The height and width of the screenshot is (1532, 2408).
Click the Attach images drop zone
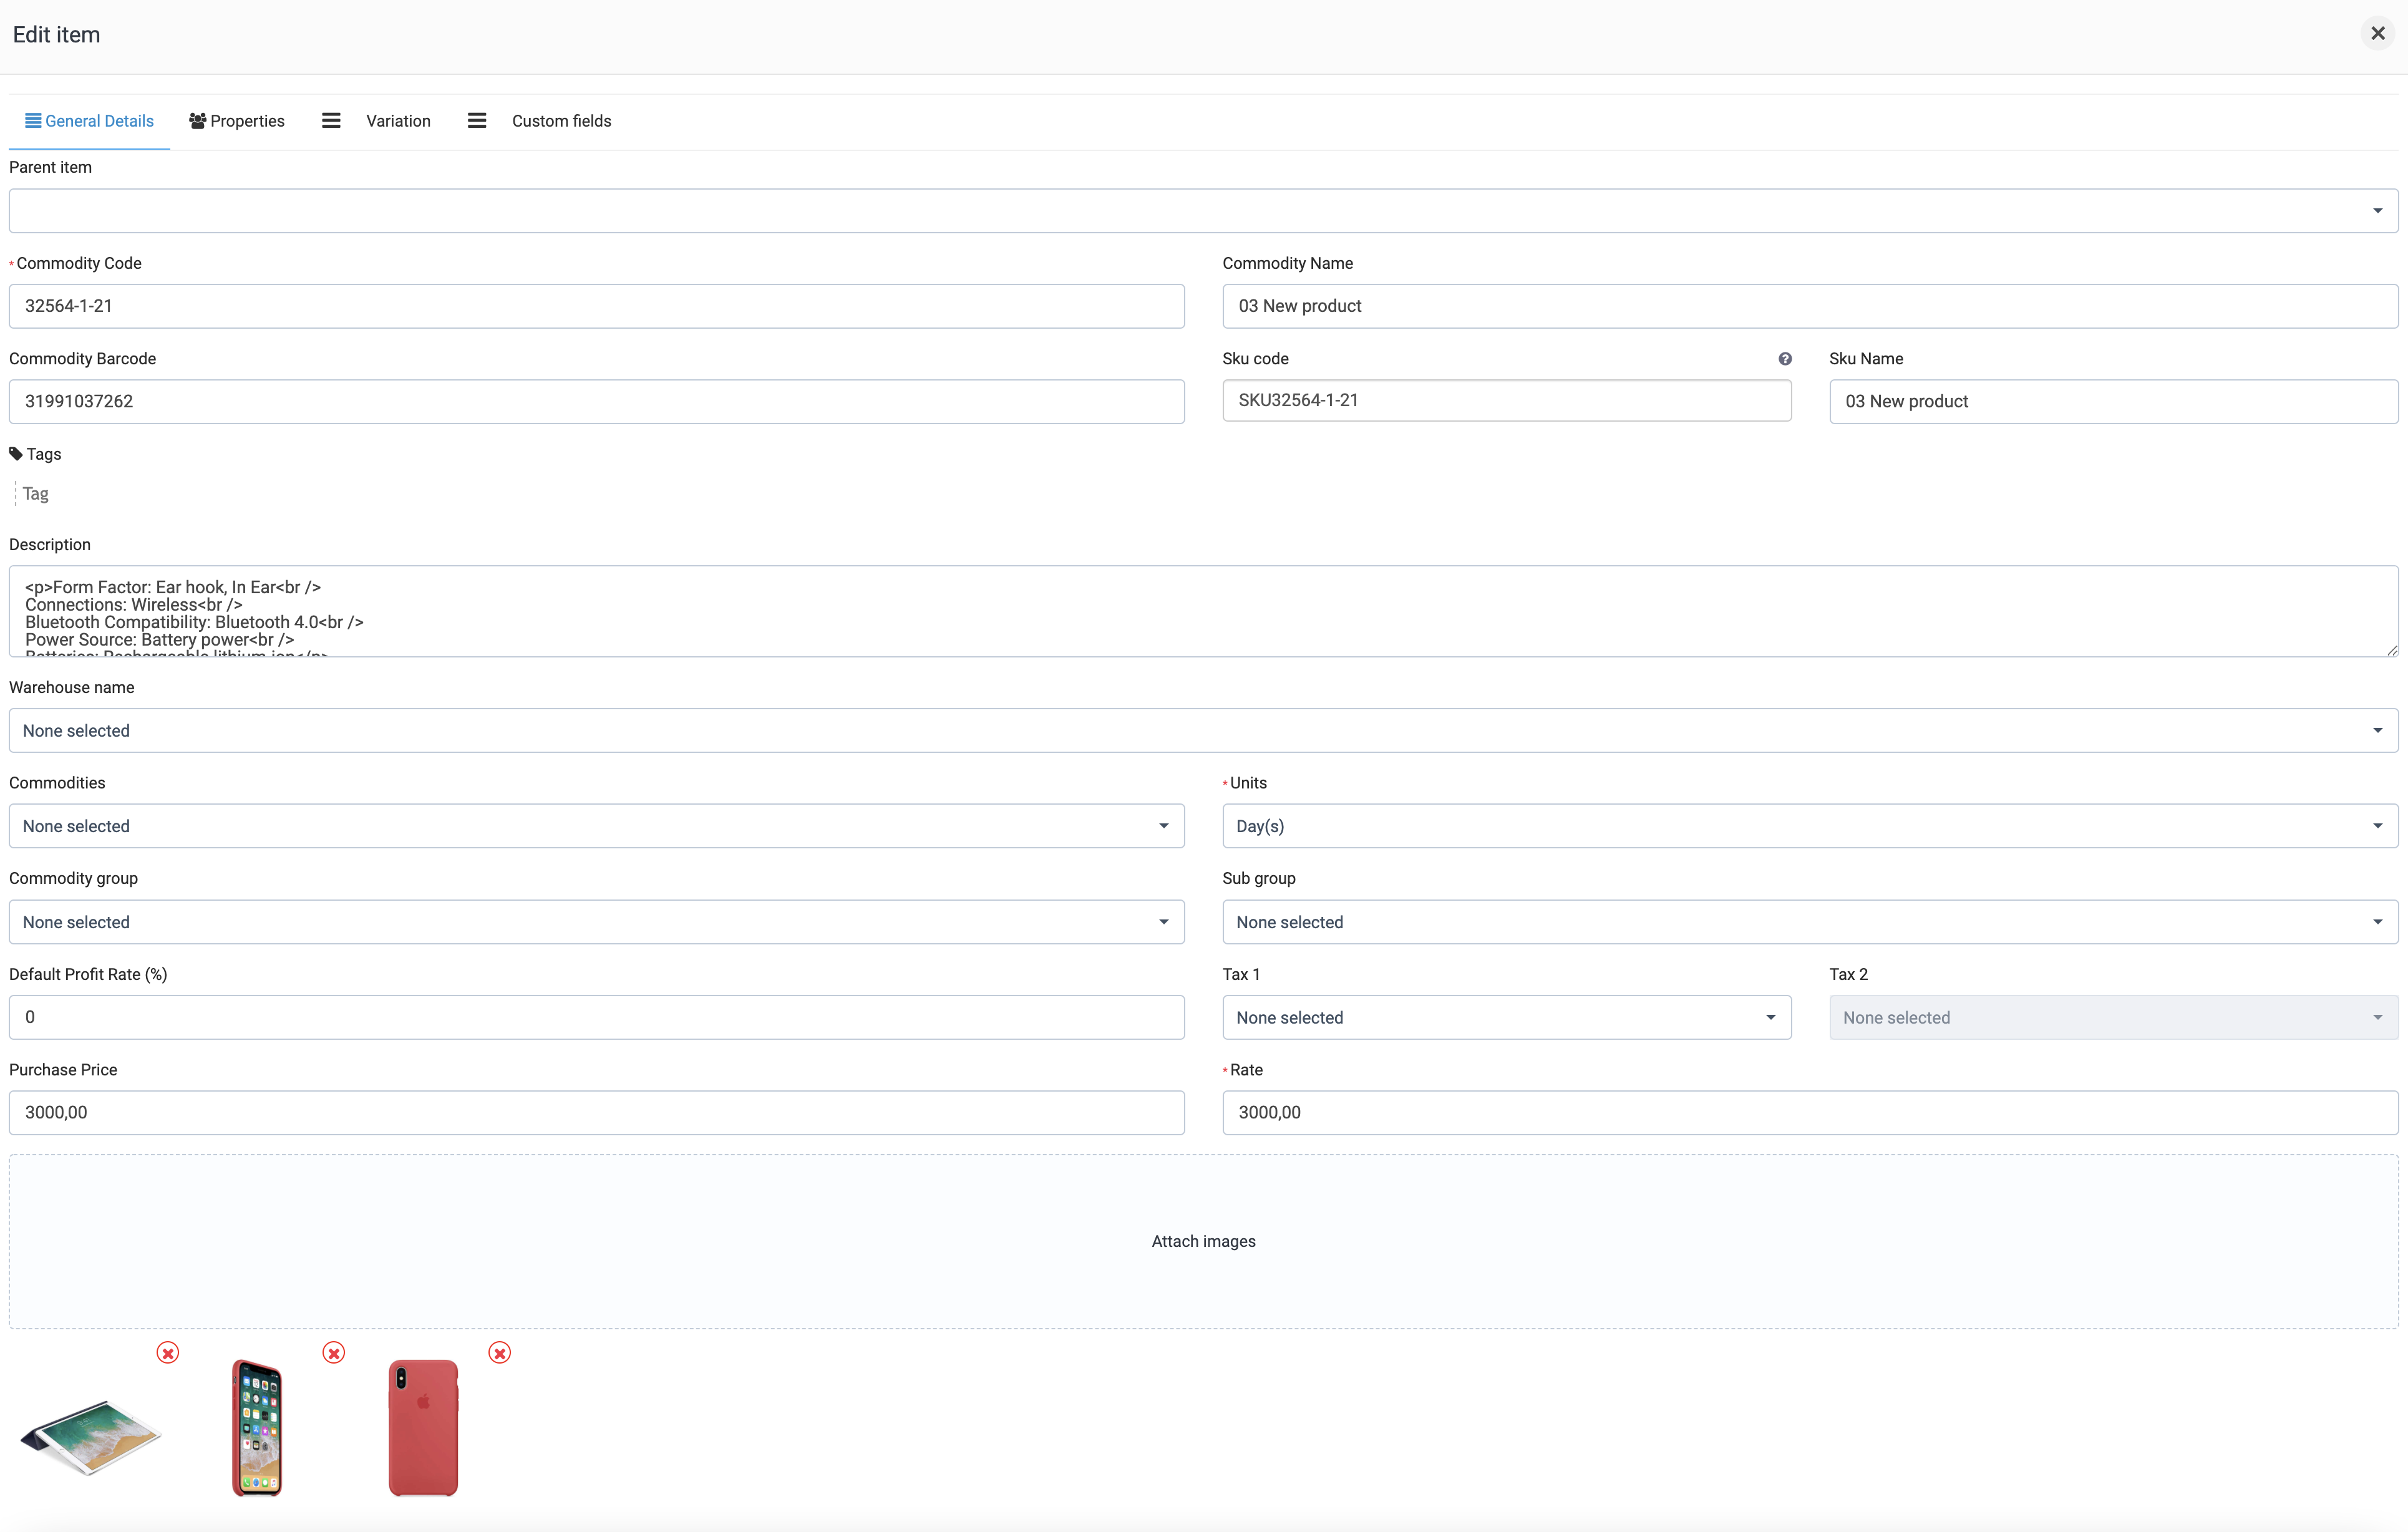point(1204,1241)
